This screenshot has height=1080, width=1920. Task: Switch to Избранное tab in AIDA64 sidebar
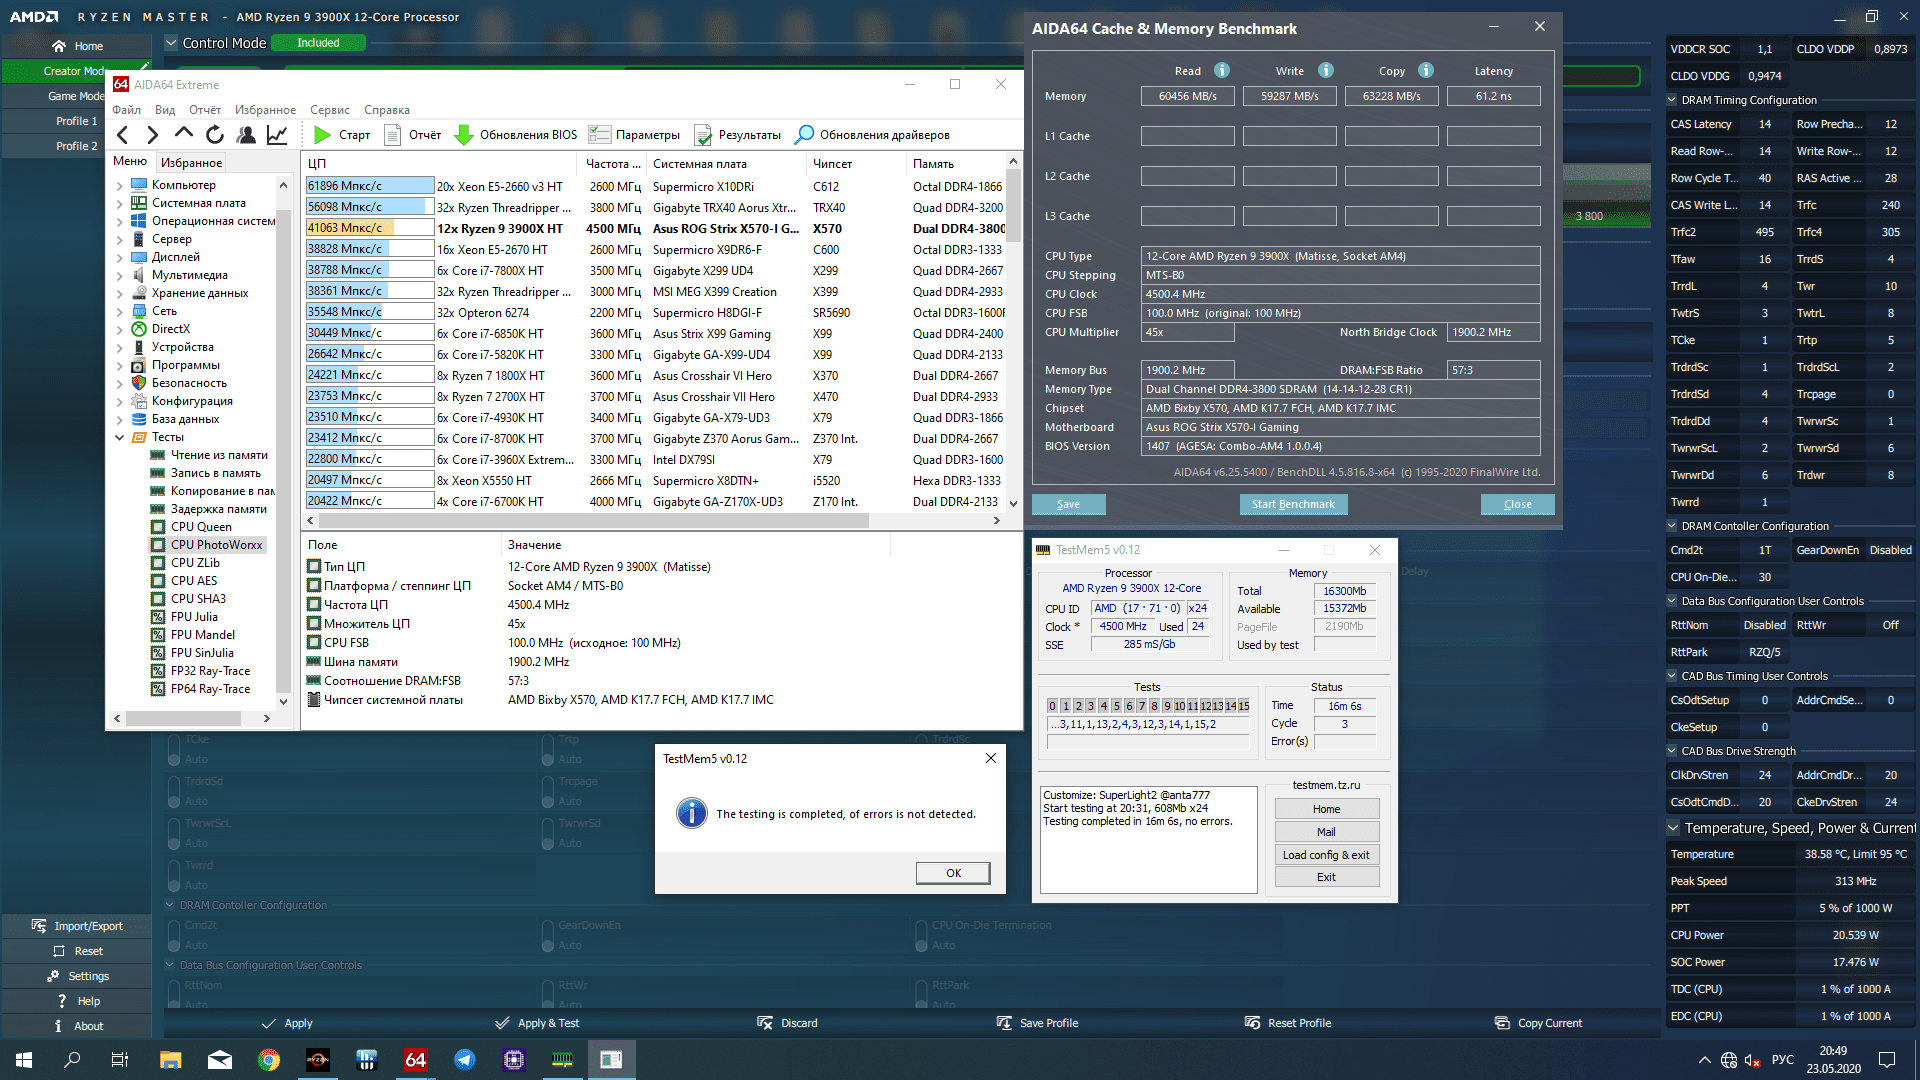click(x=191, y=162)
